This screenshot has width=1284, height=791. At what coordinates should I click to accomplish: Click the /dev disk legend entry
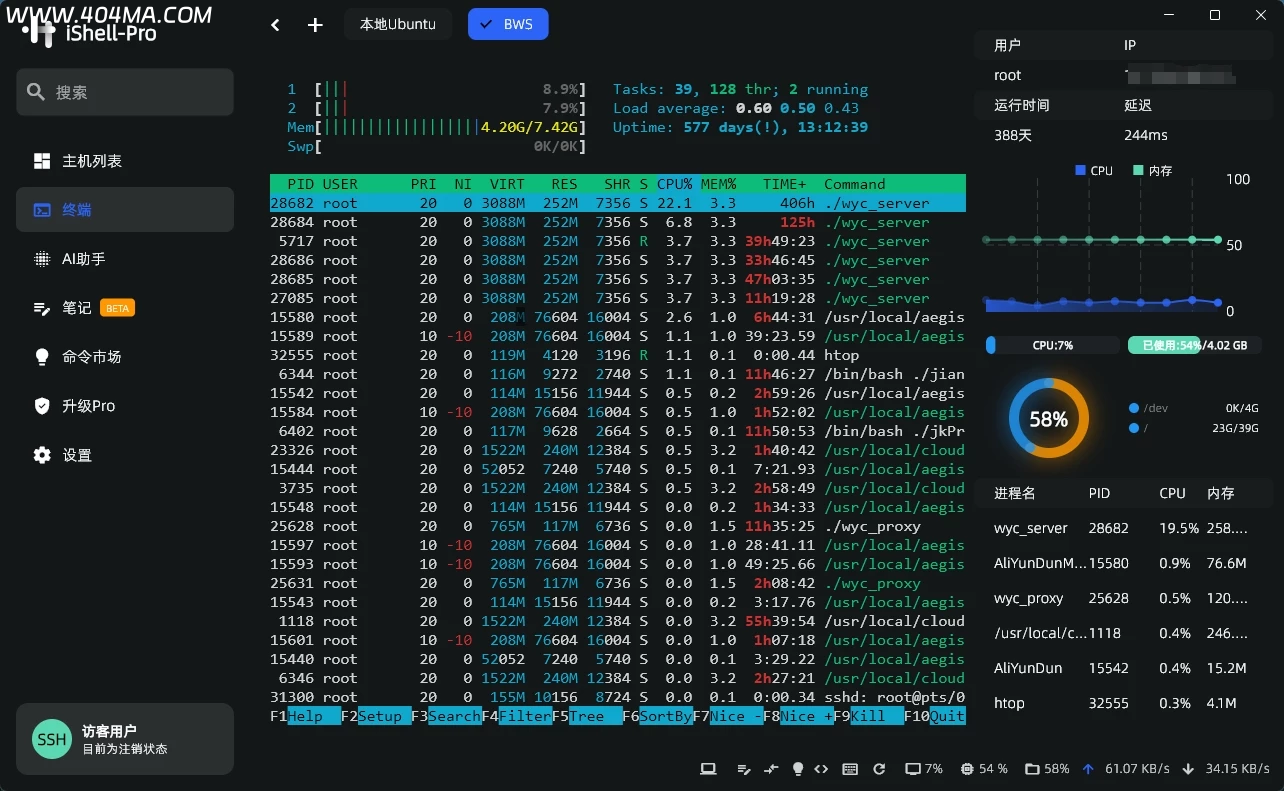(1148, 408)
